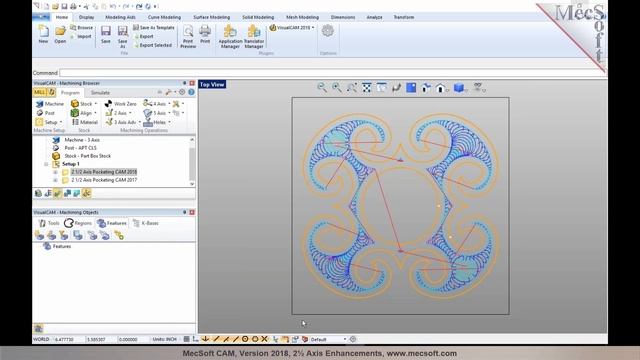640x360 pixels.
Task: Select Stock - Part Box Stock item
Action: click(87, 156)
